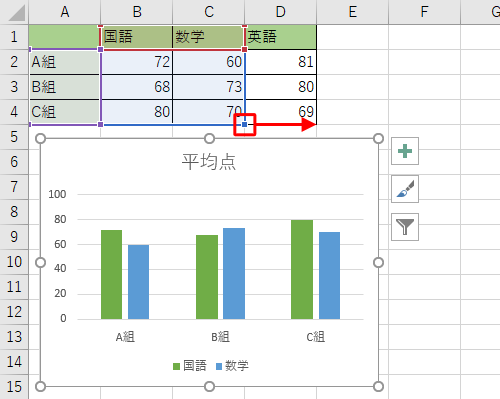The width and height of the screenshot is (500, 399).
Task: Click the A組 row label cell
Action: (x=65, y=62)
